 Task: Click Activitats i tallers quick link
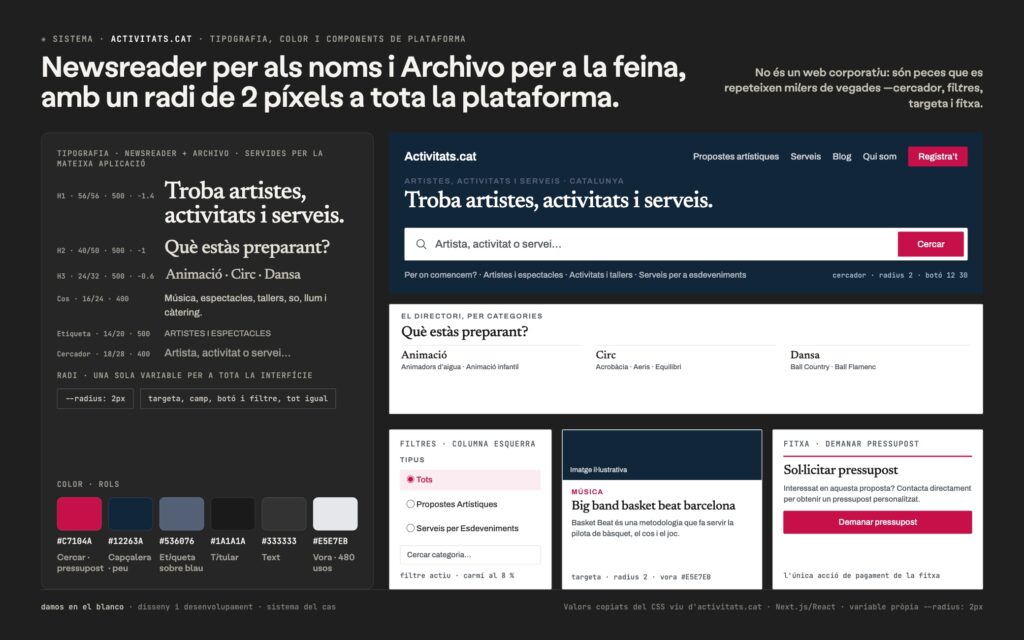pos(601,275)
